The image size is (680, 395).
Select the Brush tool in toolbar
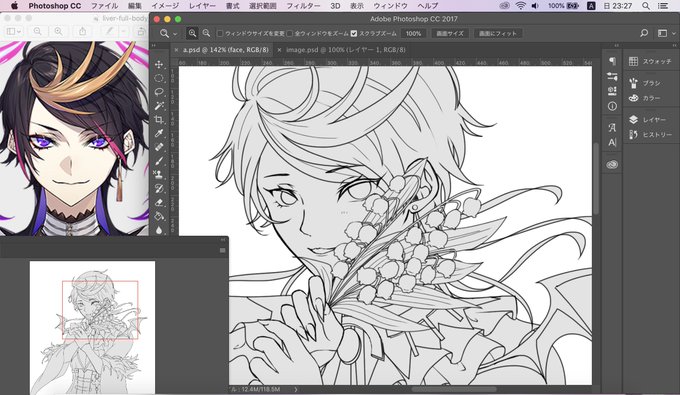click(159, 161)
